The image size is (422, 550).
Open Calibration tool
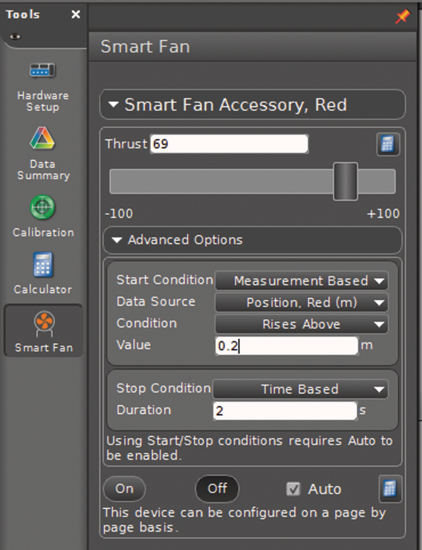pos(43,216)
